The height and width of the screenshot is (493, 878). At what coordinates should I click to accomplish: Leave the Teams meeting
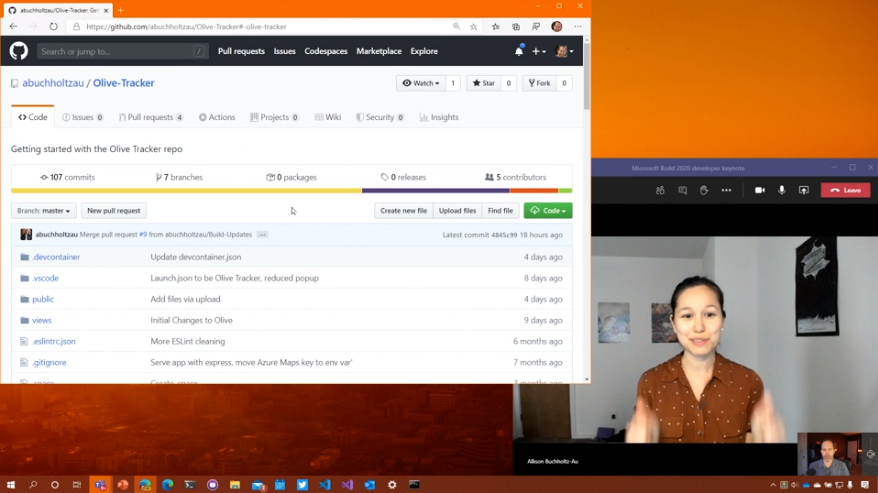click(x=845, y=190)
